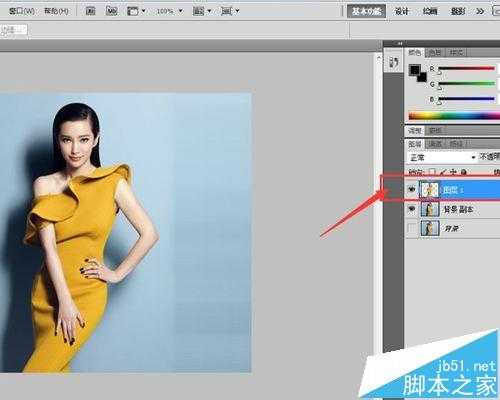Image resolution: width=500 pixels, height=400 pixels.
Task: Toggle lock transparent pixels box
Action: coord(432,172)
